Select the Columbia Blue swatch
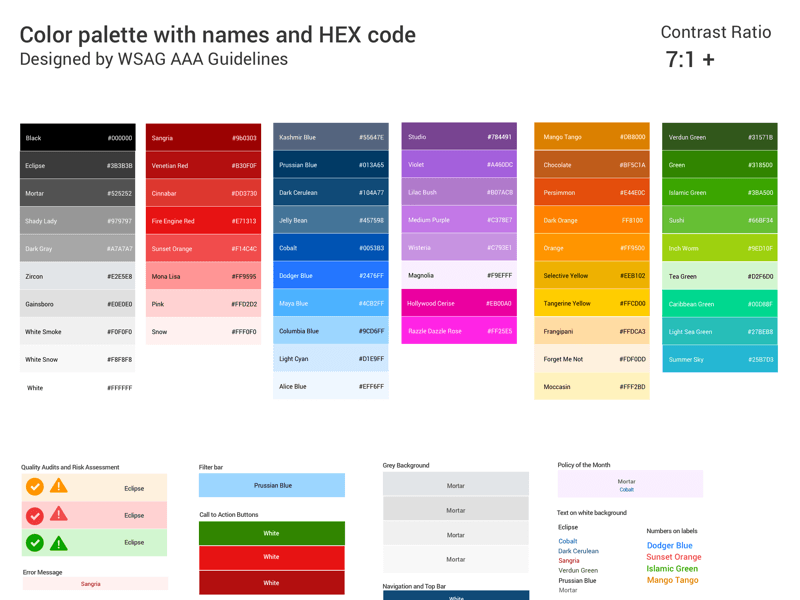The image size is (800, 600). 331,331
